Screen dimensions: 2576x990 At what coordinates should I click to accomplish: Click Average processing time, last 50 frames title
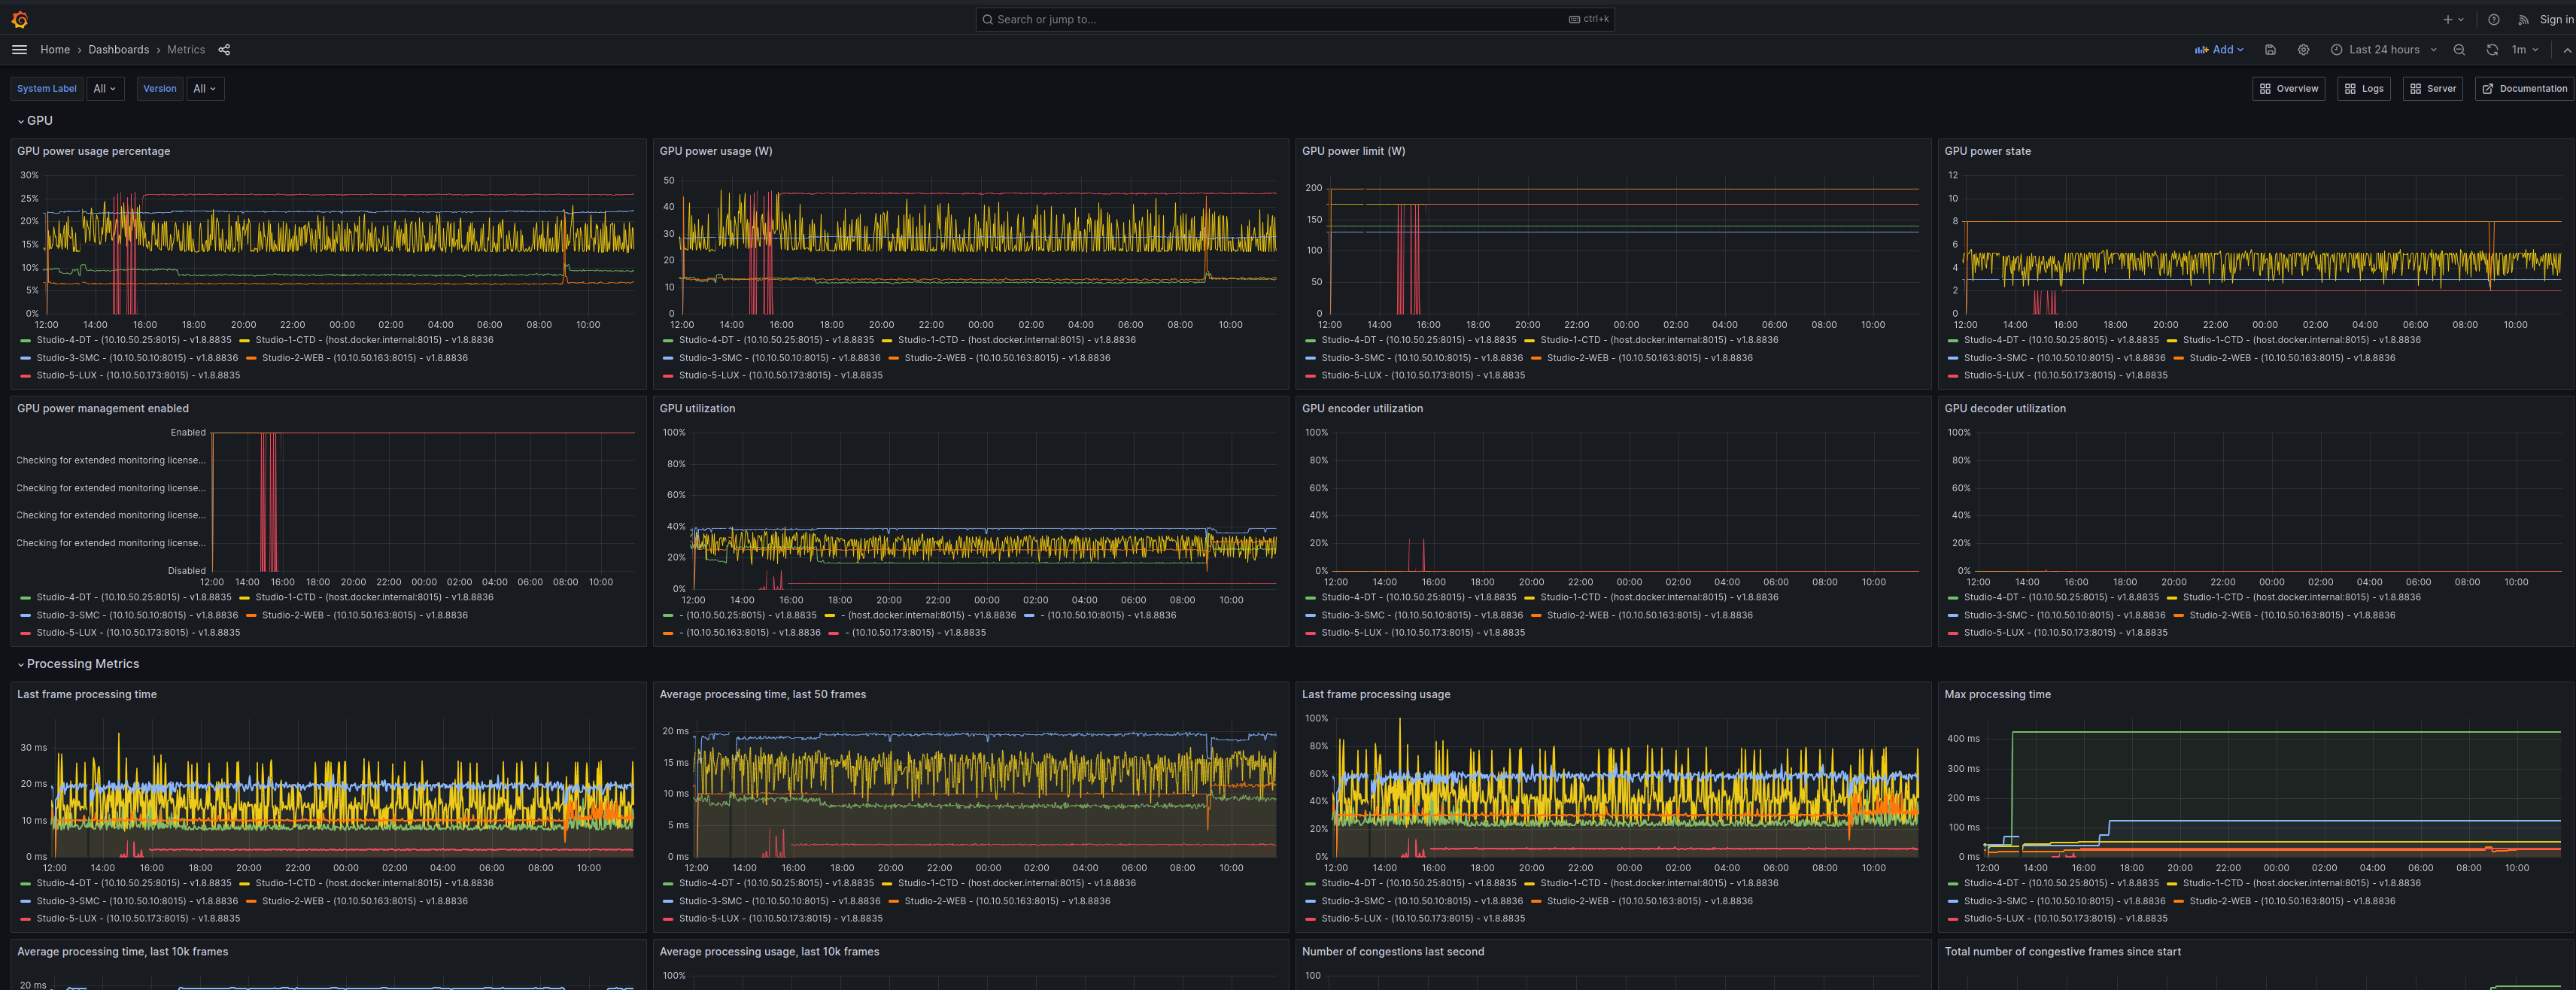(x=762, y=694)
